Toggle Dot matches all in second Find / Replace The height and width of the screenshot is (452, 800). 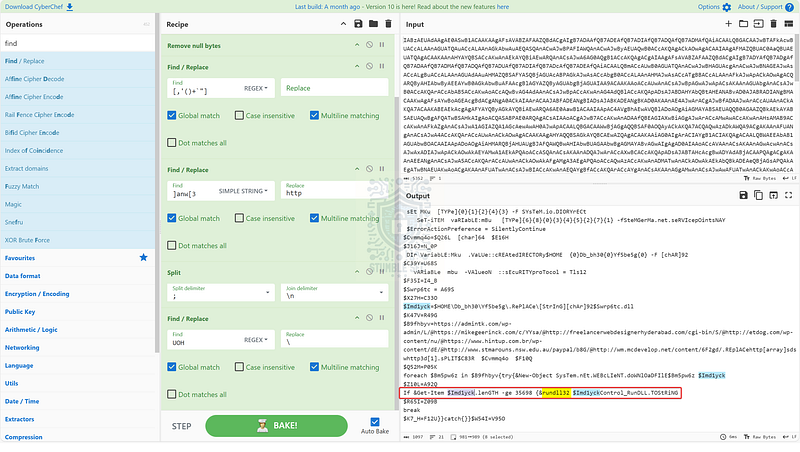pyautogui.click(x=172, y=245)
